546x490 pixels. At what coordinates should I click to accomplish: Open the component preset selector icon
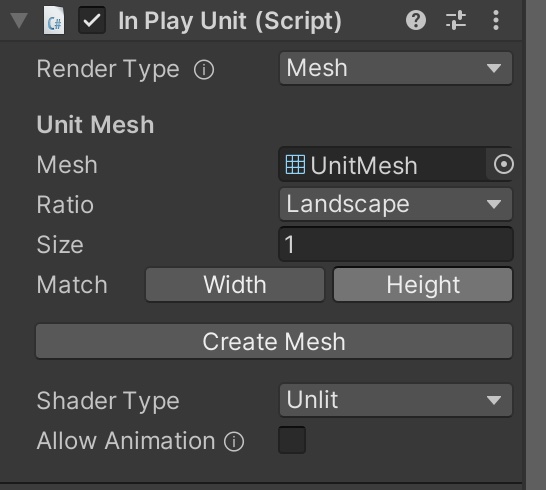tap(456, 20)
